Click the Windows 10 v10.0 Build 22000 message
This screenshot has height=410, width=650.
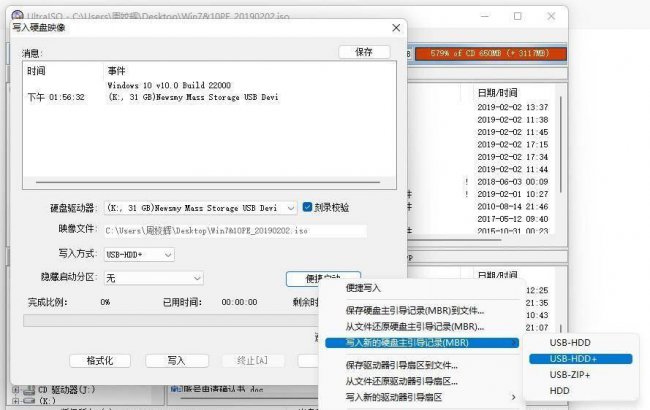169,85
